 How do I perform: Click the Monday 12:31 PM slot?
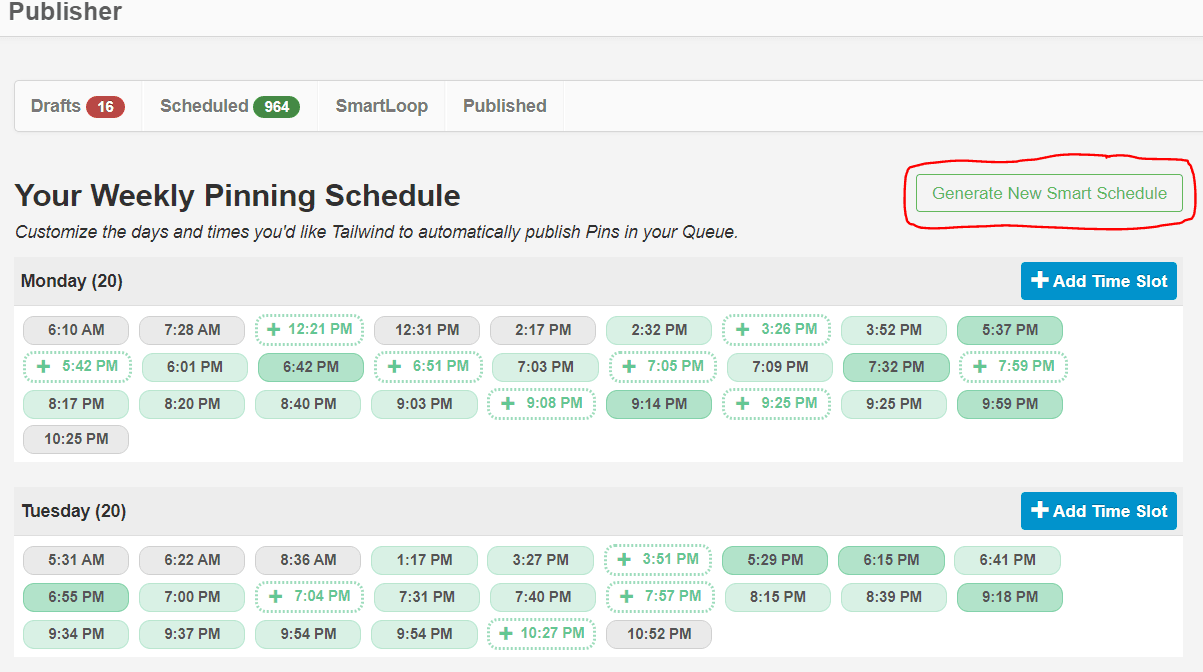click(427, 330)
